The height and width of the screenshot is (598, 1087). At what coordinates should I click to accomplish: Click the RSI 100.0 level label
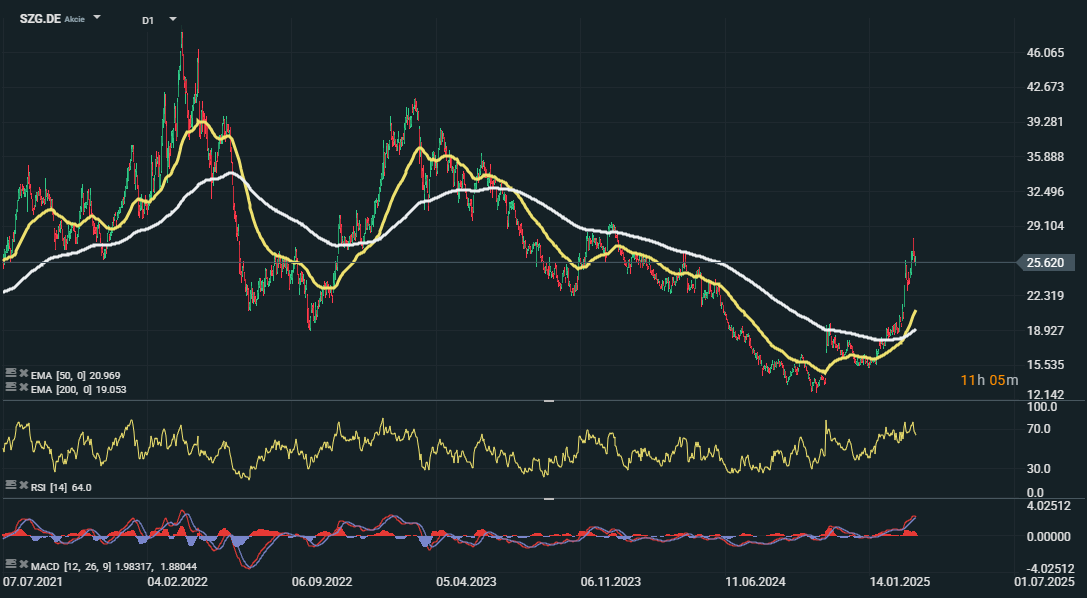click(1042, 407)
